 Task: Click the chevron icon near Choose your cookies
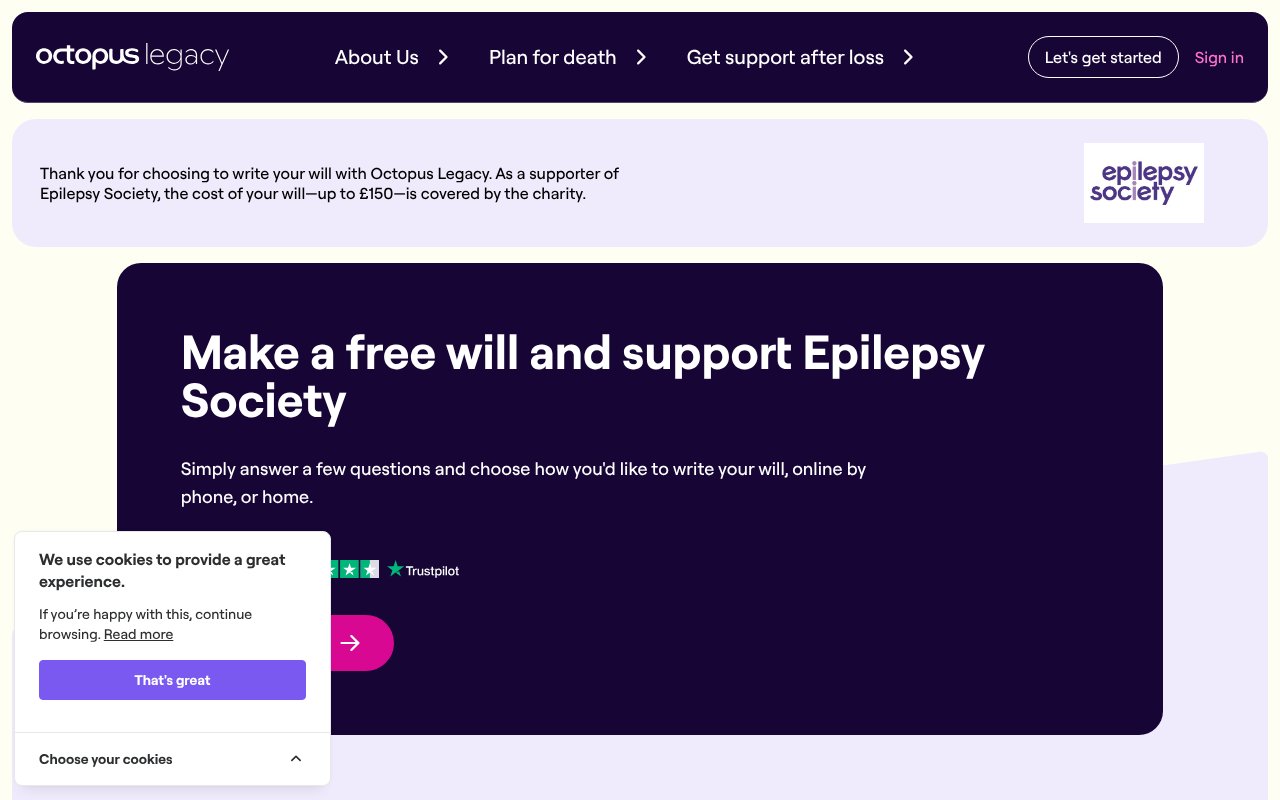tap(296, 758)
